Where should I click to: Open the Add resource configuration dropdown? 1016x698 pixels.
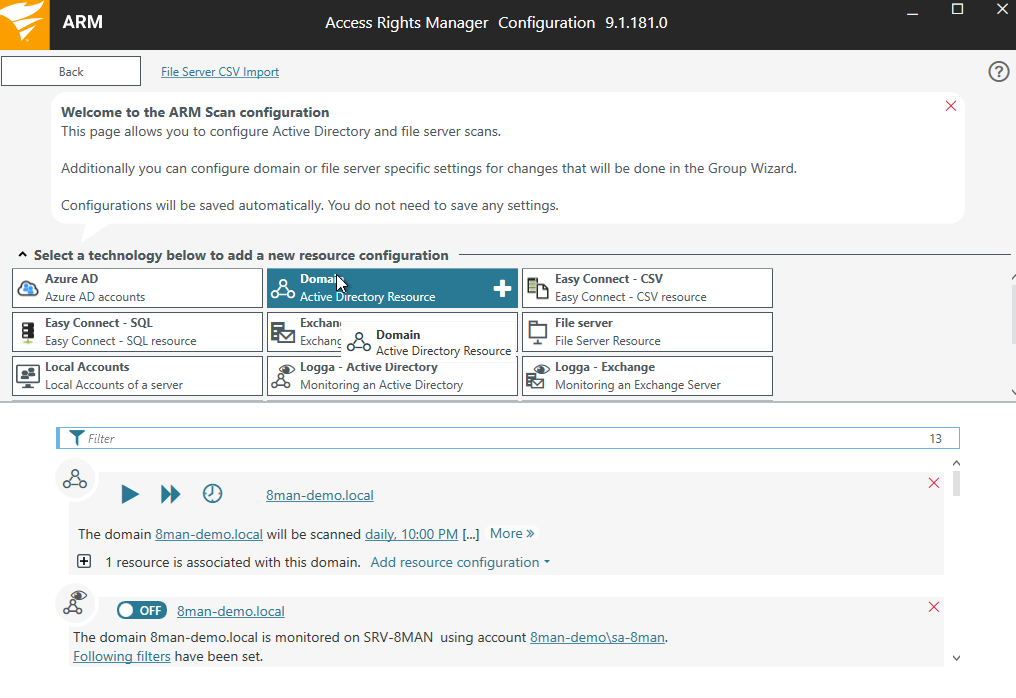coord(460,563)
